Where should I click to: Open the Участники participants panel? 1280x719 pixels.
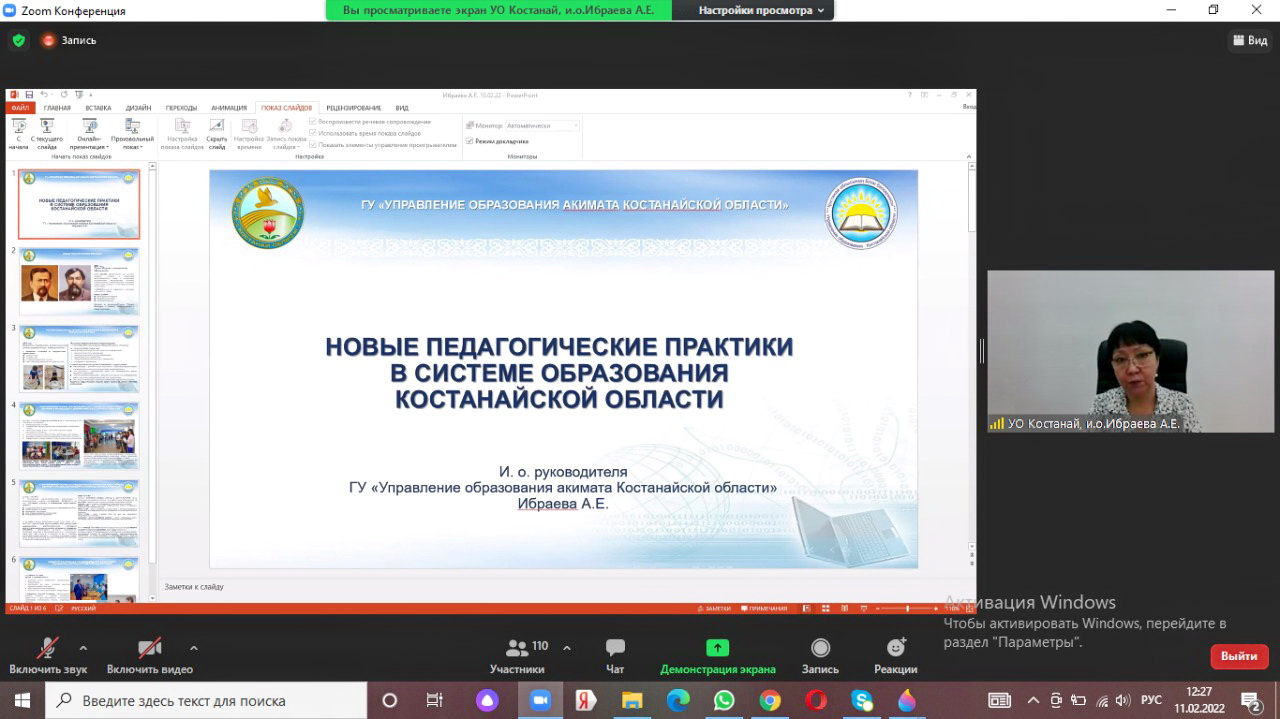tap(517, 655)
